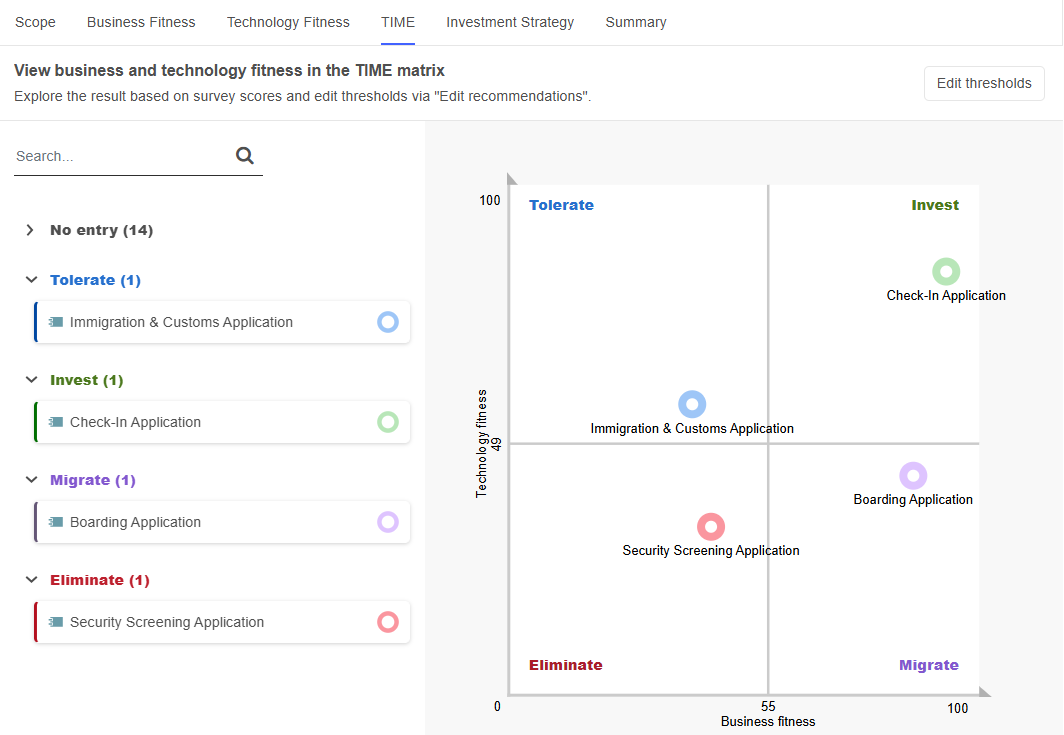Click application icon beside Immigration & Customs list item

tap(56, 322)
